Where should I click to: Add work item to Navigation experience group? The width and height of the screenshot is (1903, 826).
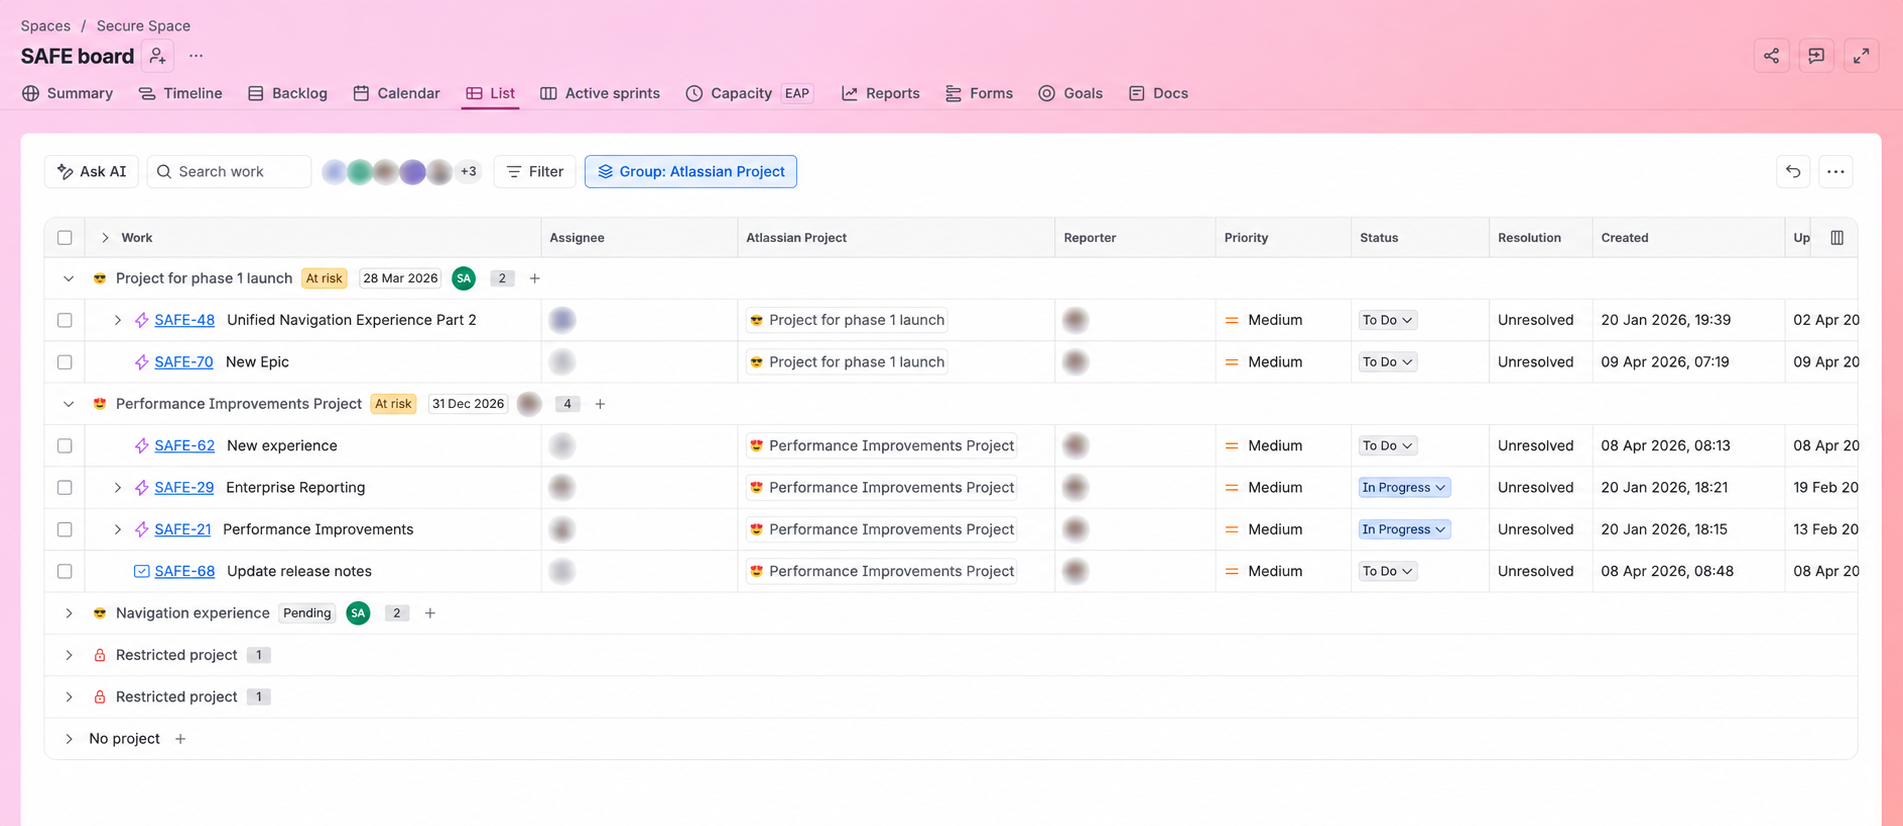[x=430, y=613]
